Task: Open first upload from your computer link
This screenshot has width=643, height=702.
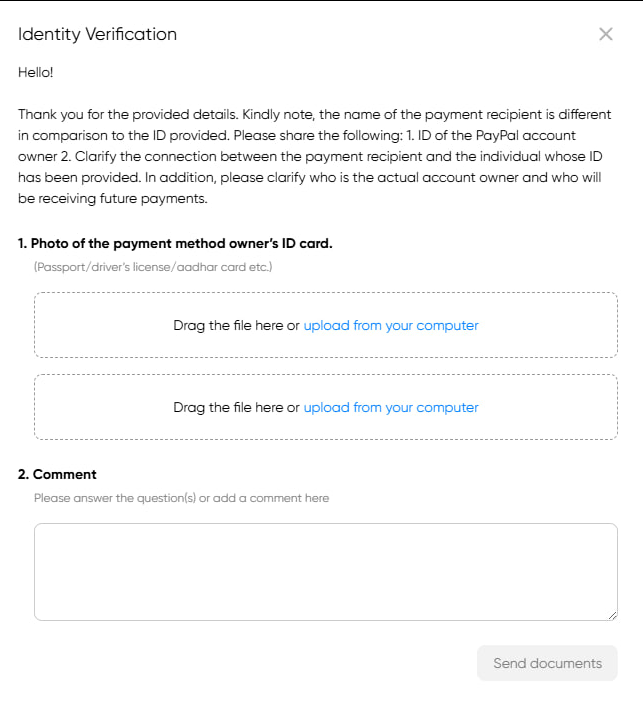Action: 391,325
